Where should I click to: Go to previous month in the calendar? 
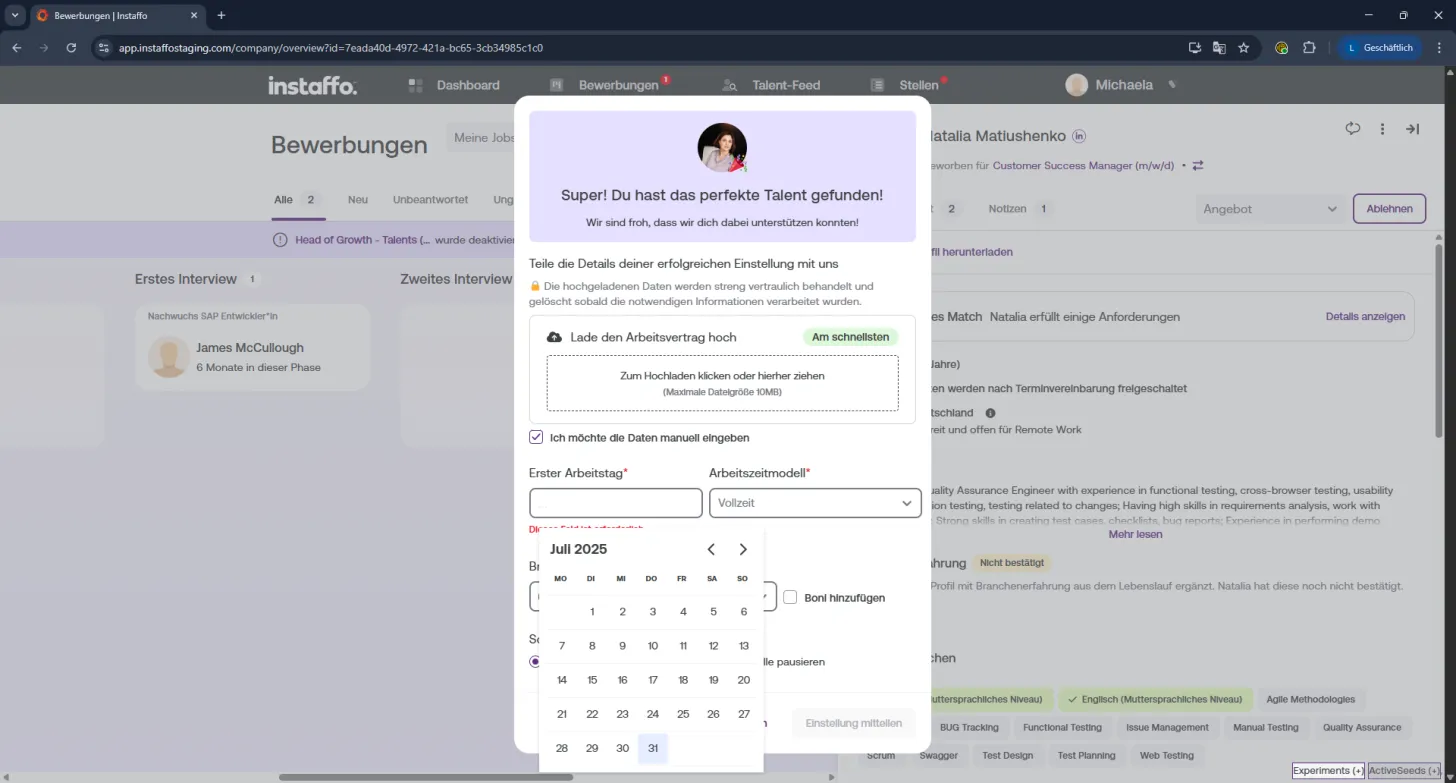711,549
